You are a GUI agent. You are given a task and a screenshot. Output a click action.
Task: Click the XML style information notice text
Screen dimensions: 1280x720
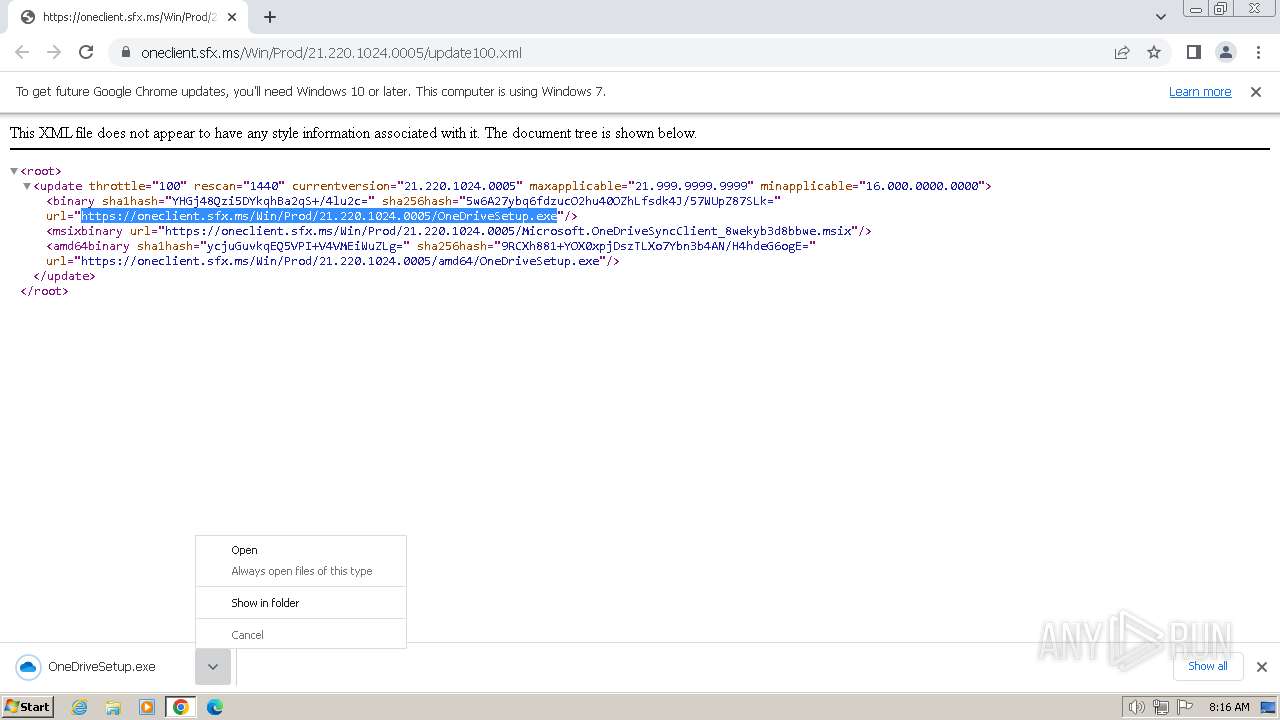click(x=353, y=133)
